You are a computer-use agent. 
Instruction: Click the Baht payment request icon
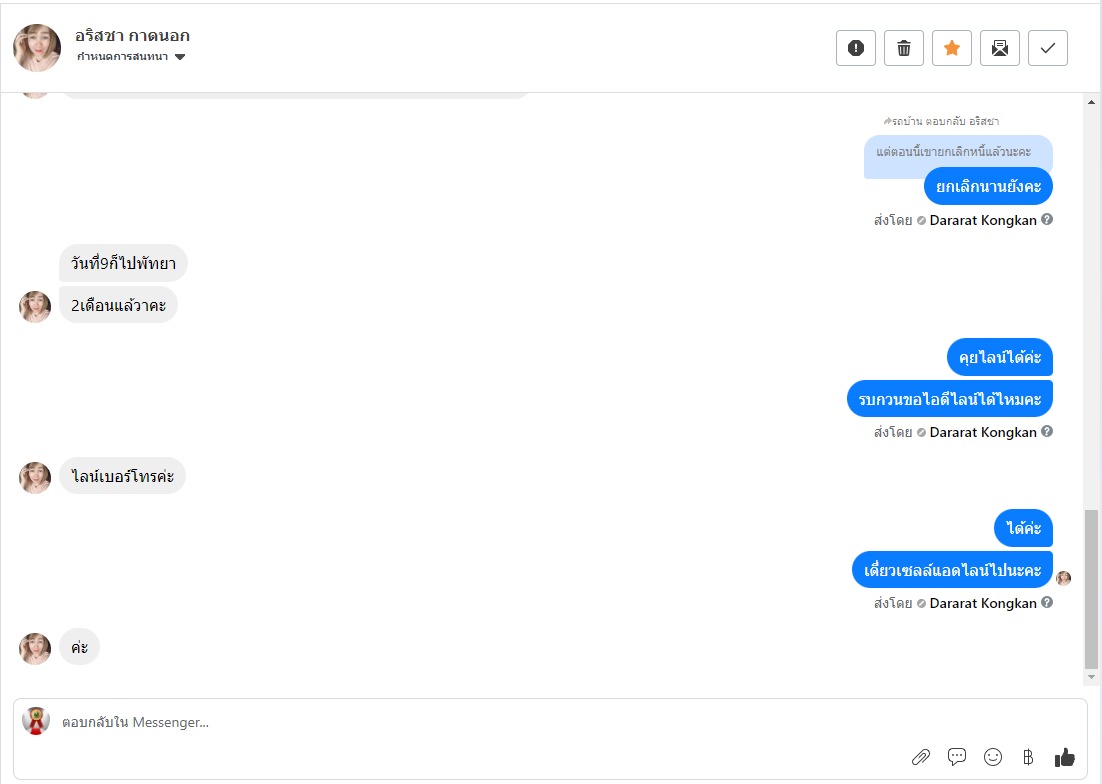[1028, 757]
